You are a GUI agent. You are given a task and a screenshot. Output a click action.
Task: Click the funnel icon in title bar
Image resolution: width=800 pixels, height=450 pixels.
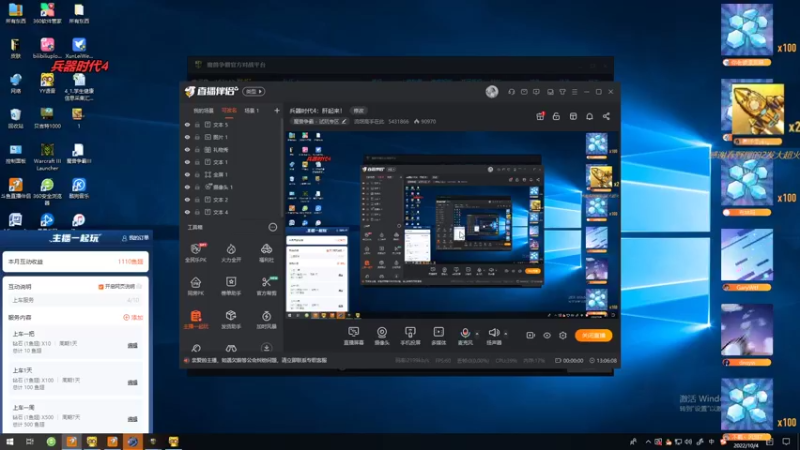pyautogui.click(x=562, y=92)
